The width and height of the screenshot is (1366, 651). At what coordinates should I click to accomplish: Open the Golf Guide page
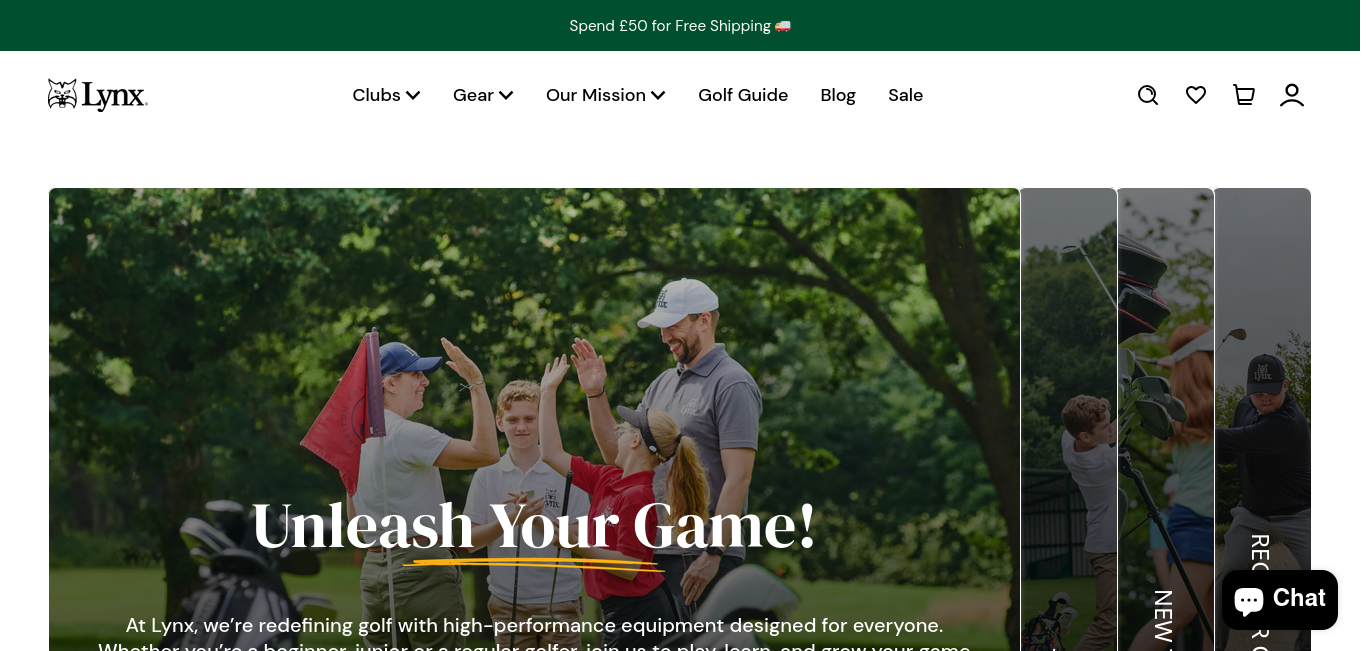[x=743, y=95]
